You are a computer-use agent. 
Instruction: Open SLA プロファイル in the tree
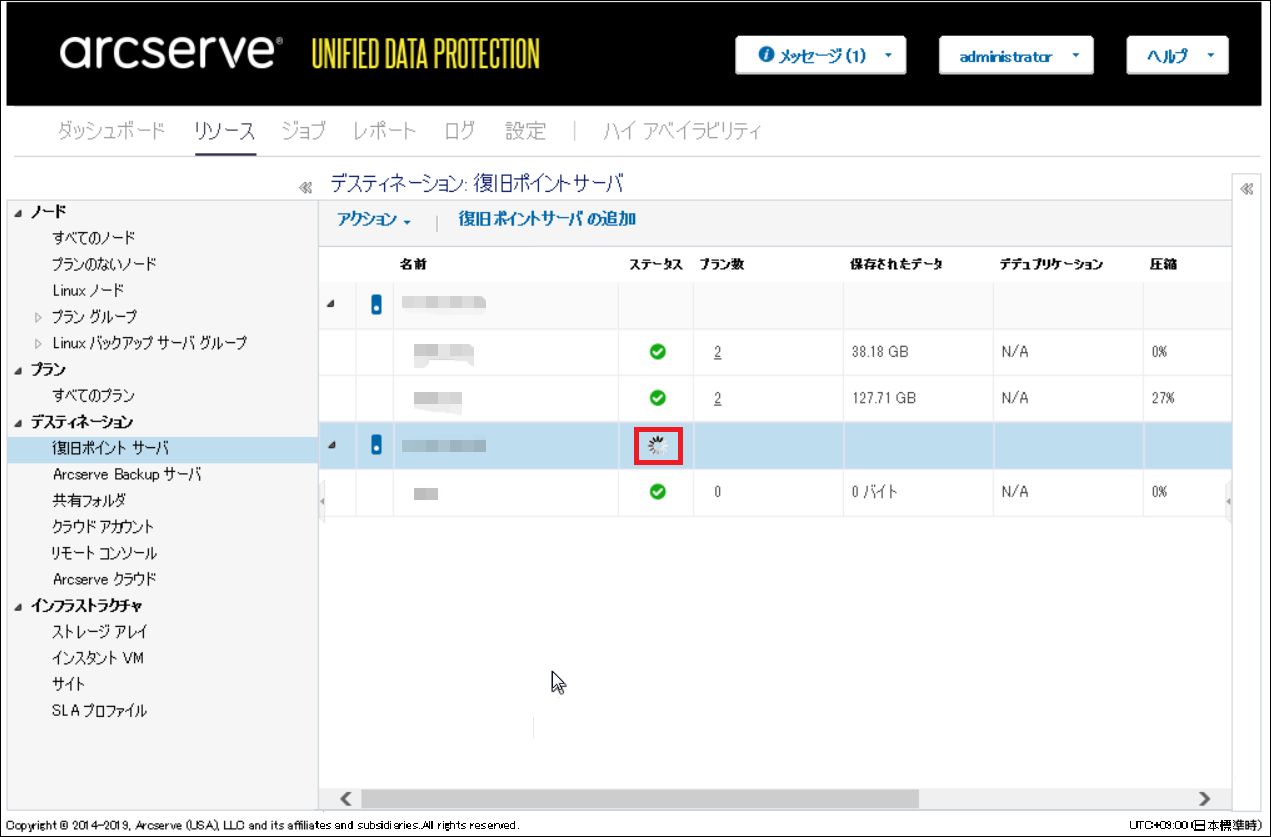(x=99, y=711)
